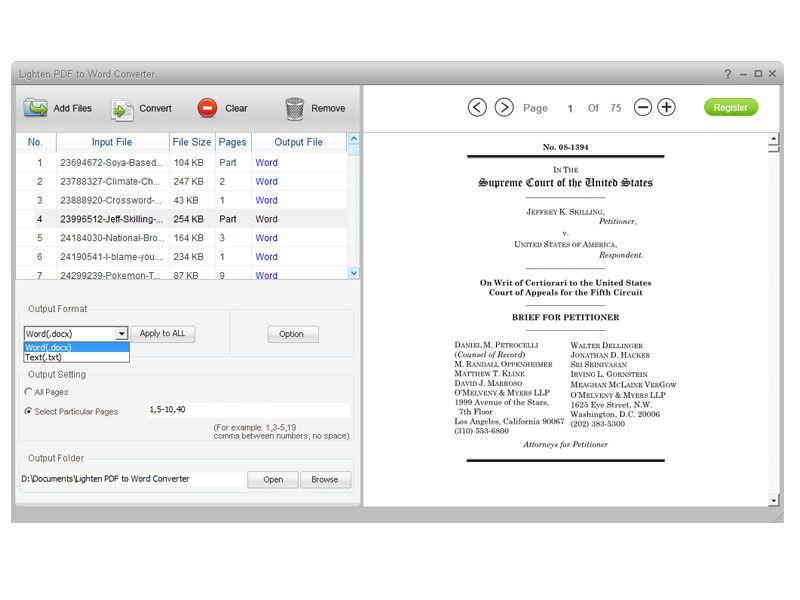Viewport: 800px width, 600px height.
Task: Zoom out with the minus icon
Action: (643, 107)
